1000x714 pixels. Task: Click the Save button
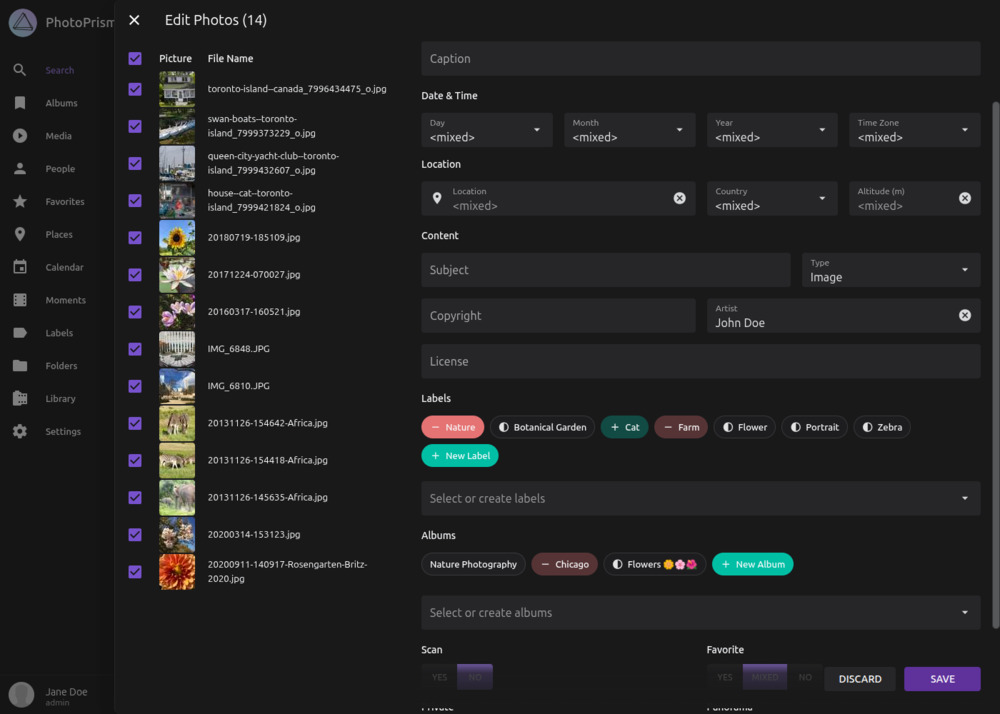[942, 679]
